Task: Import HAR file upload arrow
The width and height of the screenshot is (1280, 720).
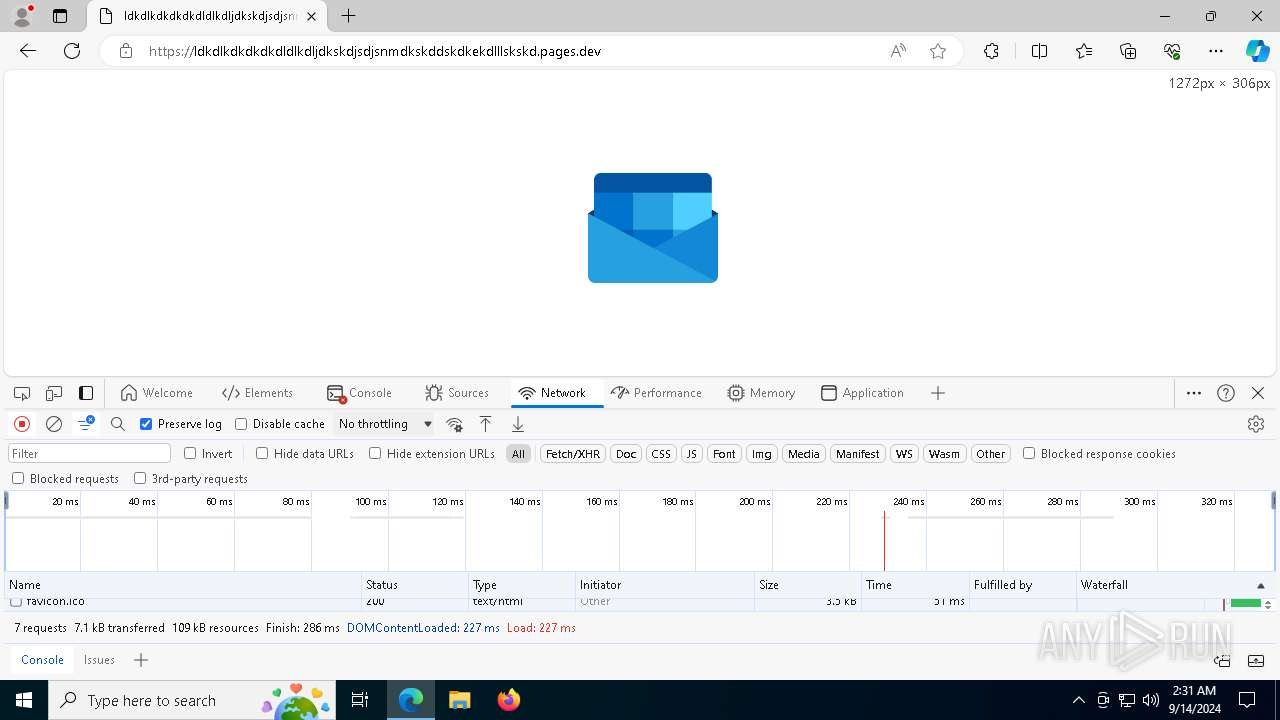Action: (486, 424)
